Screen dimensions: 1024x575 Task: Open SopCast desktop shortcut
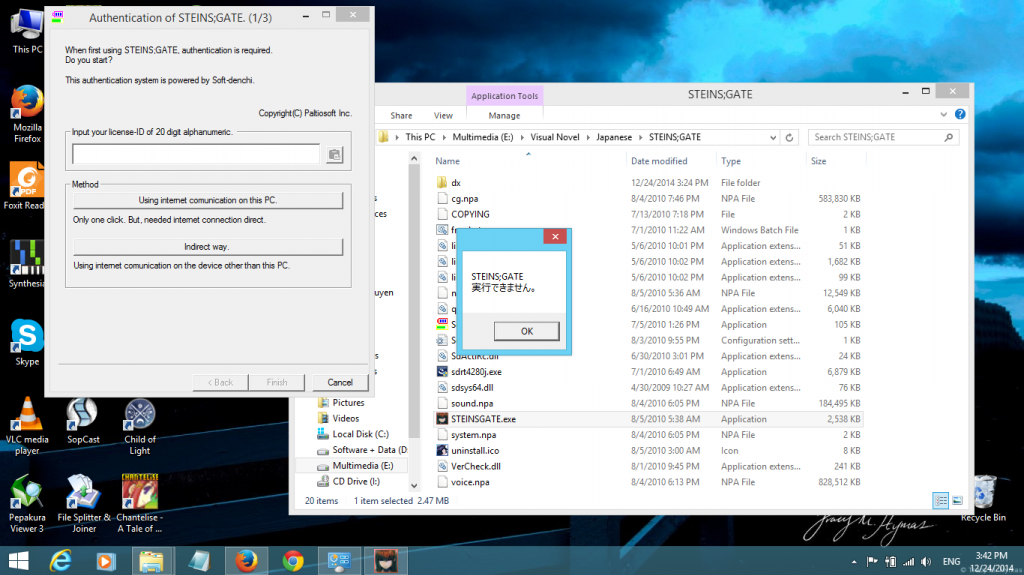(x=83, y=421)
